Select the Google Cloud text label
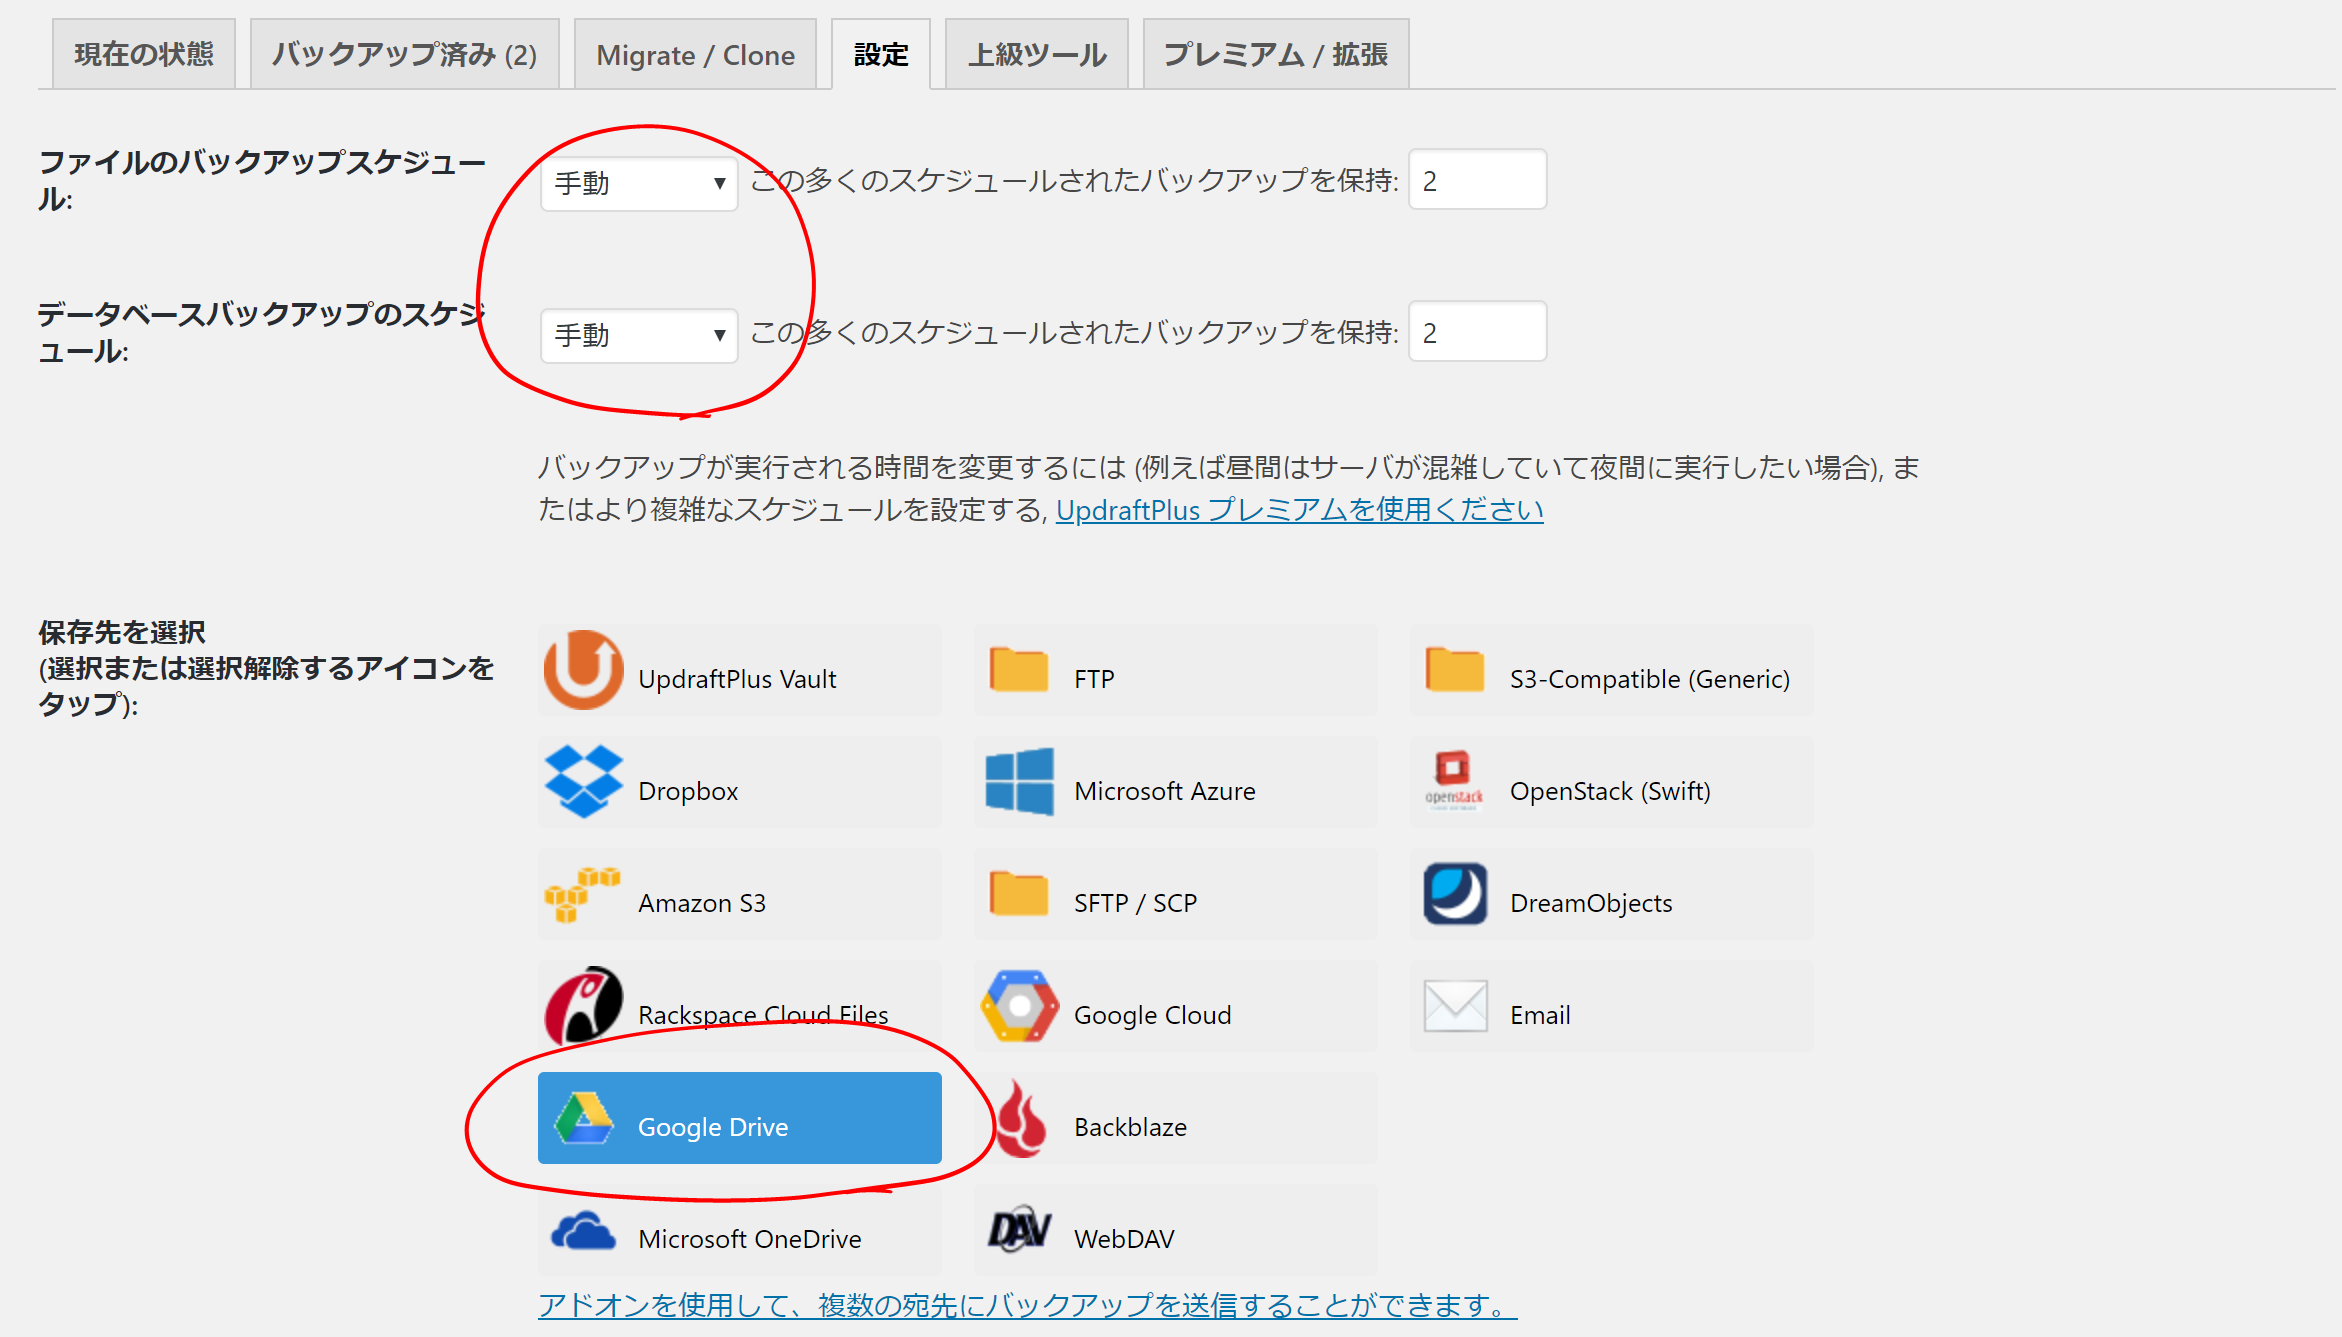This screenshot has height=1337, width=2342. (1153, 1015)
